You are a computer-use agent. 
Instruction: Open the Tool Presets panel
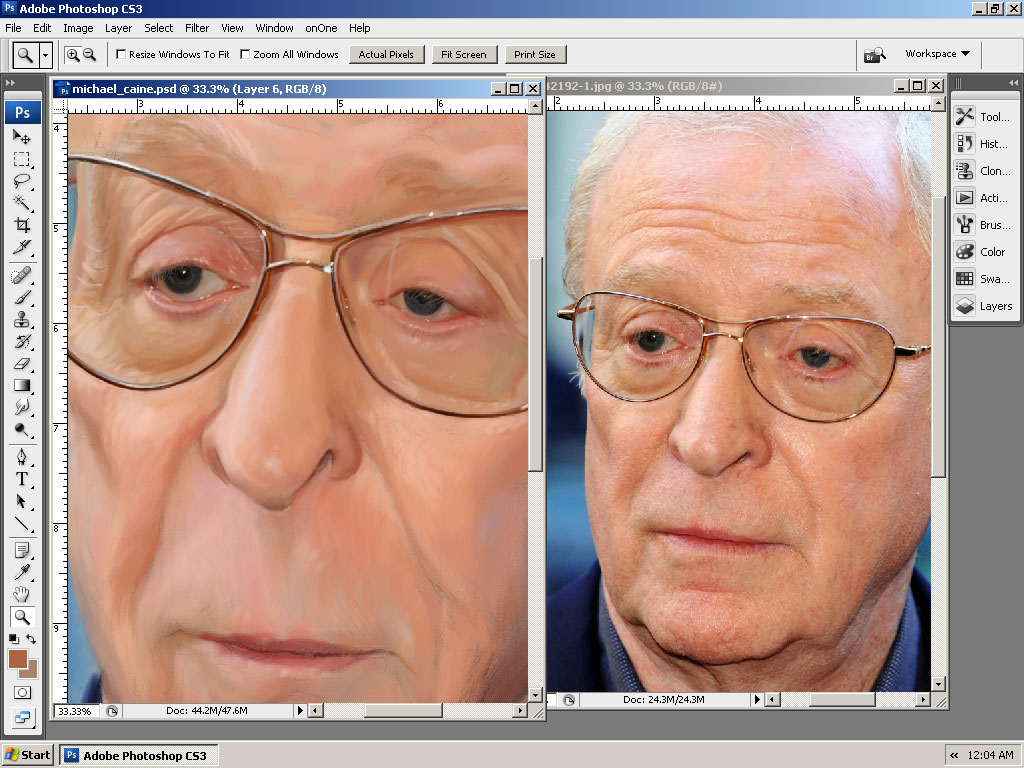click(x=984, y=117)
